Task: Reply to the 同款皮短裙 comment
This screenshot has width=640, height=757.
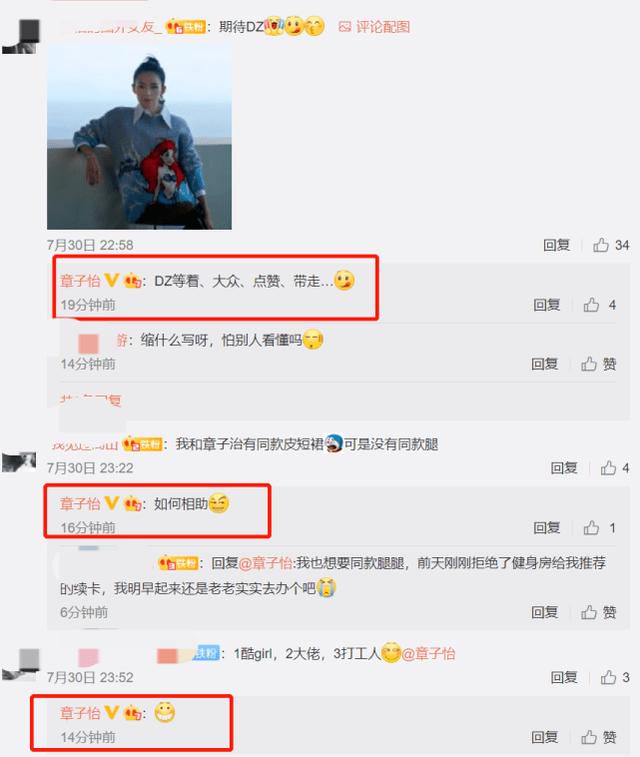Action: coord(564,468)
